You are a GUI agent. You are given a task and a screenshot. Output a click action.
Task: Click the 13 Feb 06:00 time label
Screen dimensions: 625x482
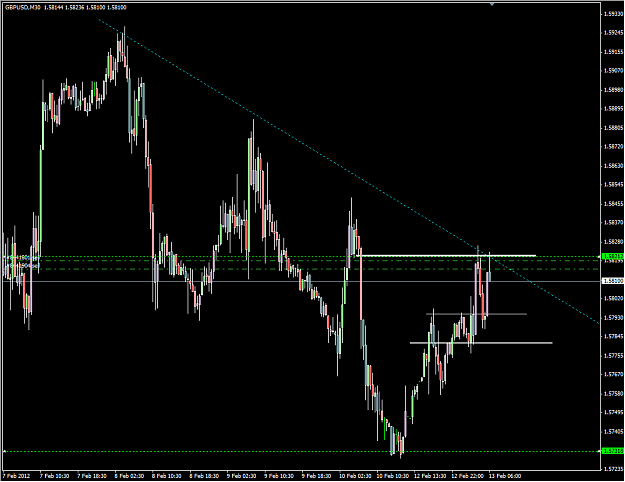tap(505, 476)
